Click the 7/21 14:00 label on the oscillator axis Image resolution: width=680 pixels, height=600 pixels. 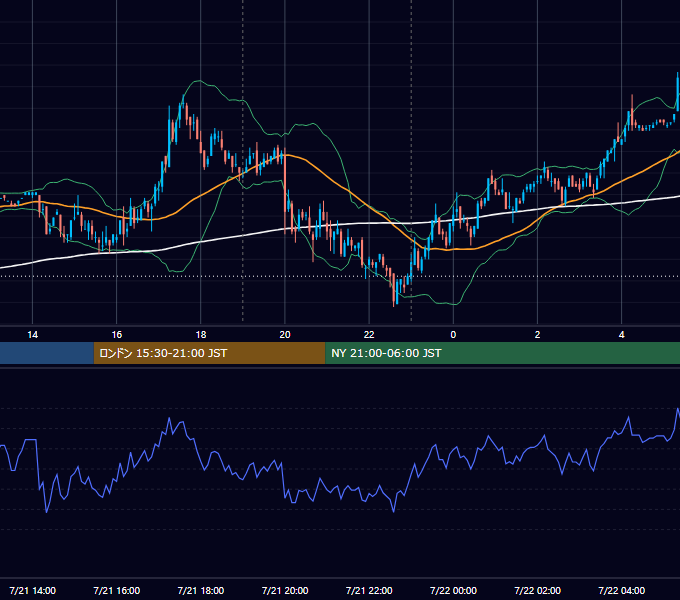[33, 590]
